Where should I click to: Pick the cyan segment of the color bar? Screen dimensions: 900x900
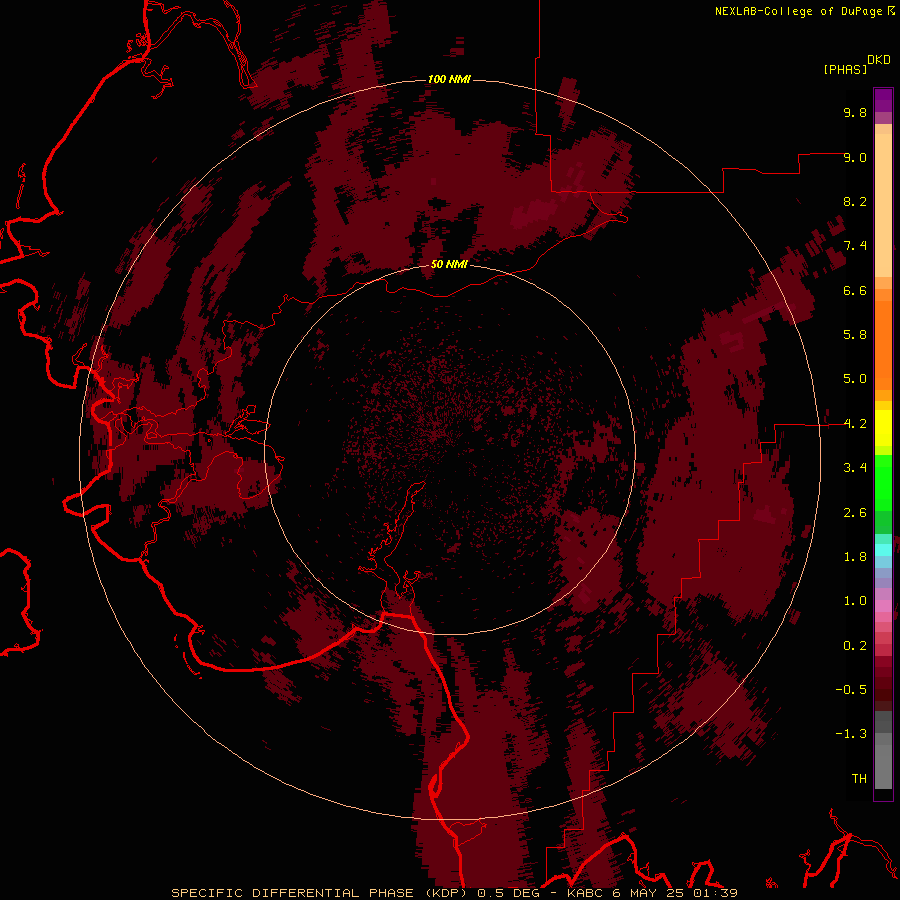tap(883, 550)
